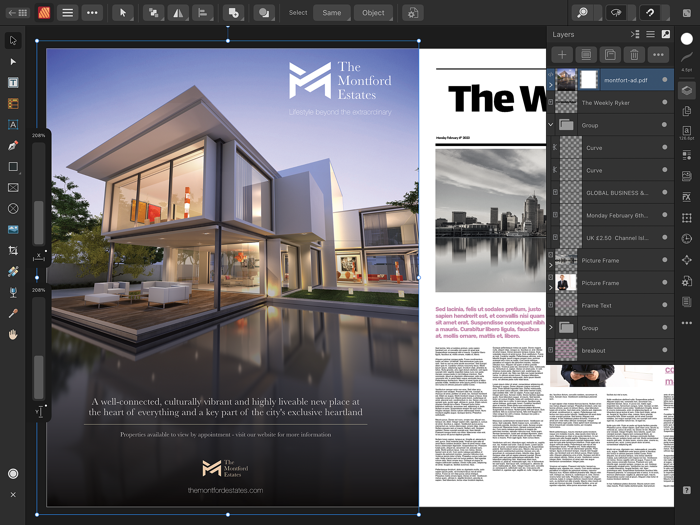Image resolution: width=700 pixels, height=525 pixels.
Task: Toggle visibility of montfort-ad.pdf layer
Action: click(665, 79)
